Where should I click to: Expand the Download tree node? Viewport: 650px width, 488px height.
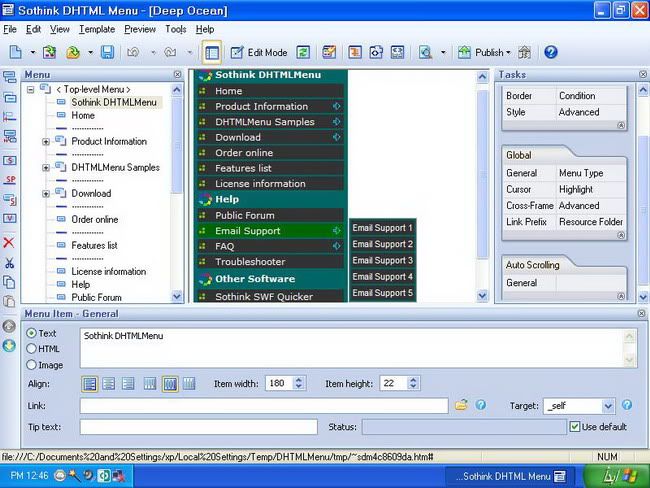pyautogui.click(x=46, y=194)
